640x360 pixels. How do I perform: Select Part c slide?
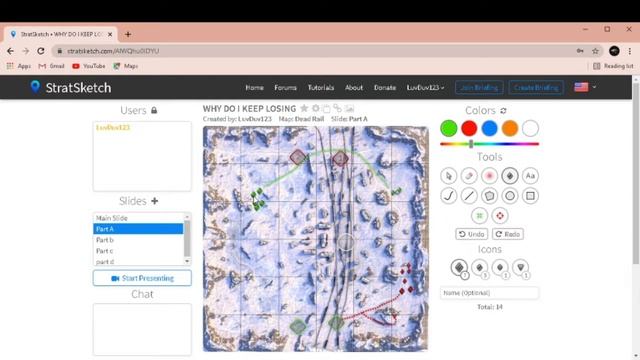pyautogui.click(x=138, y=251)
